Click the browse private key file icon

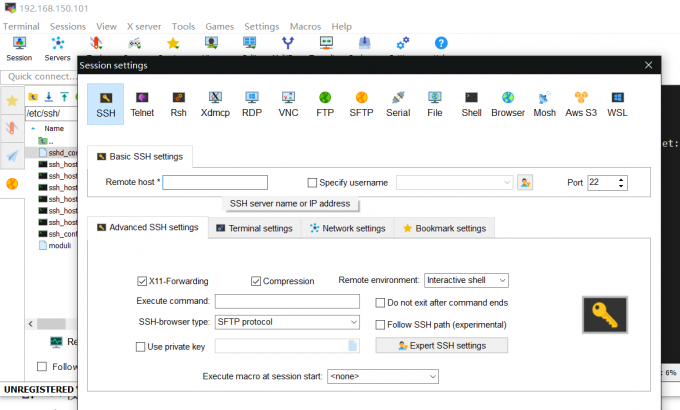pos(353,346)
